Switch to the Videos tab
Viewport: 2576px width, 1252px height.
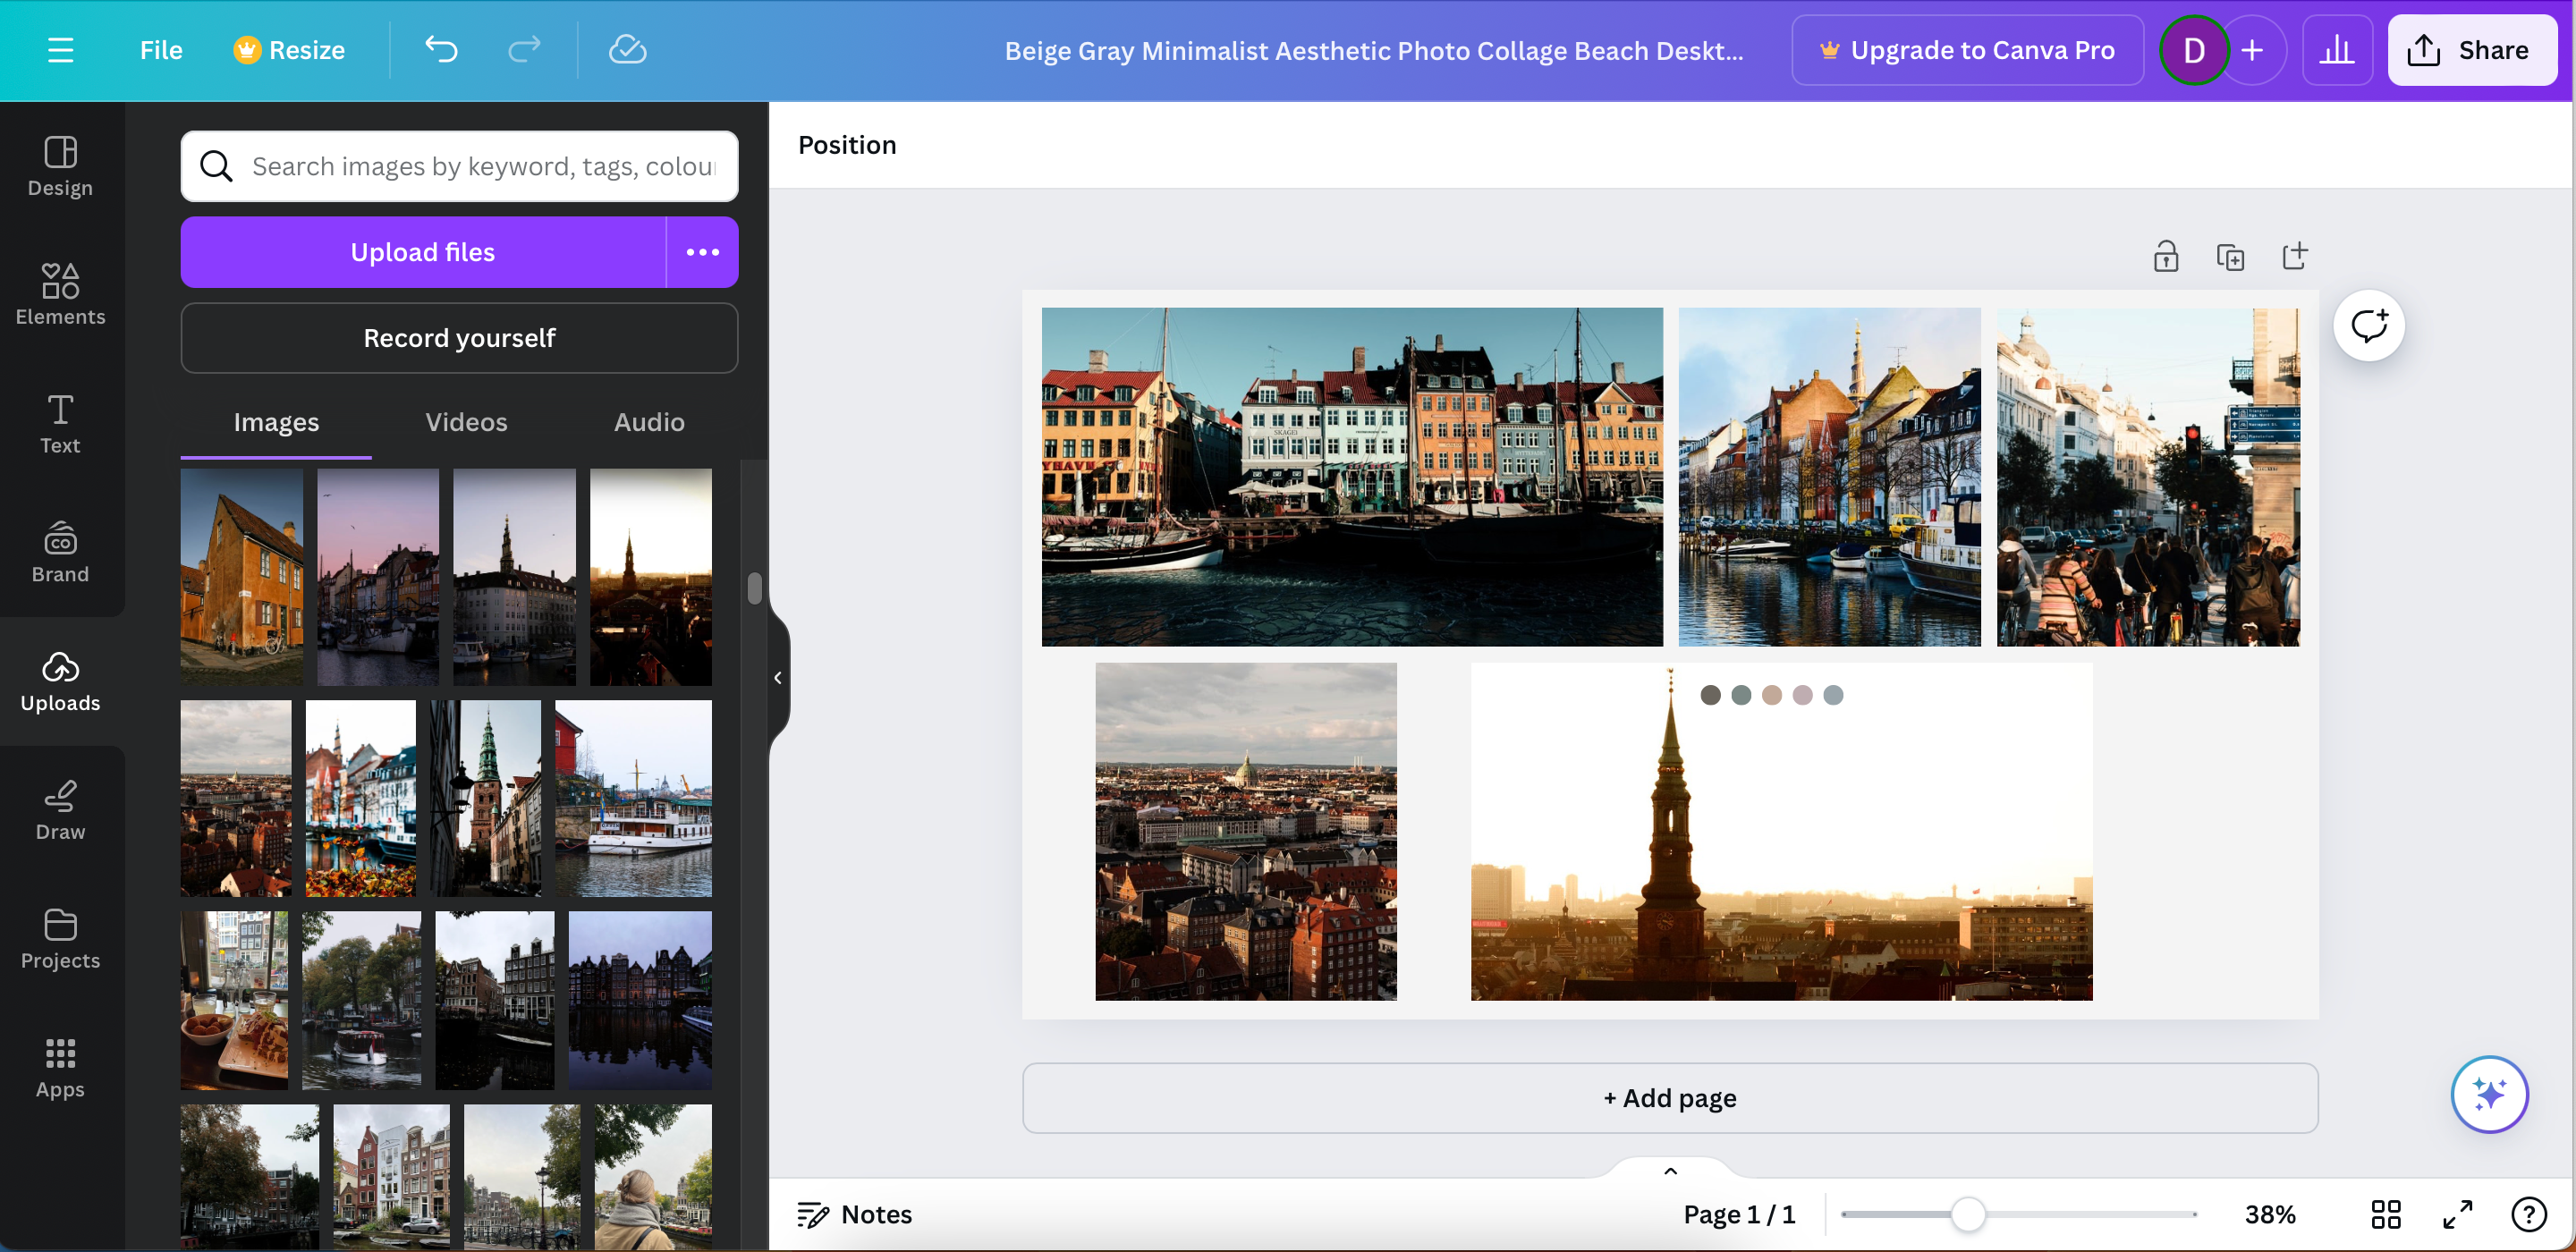465,420
